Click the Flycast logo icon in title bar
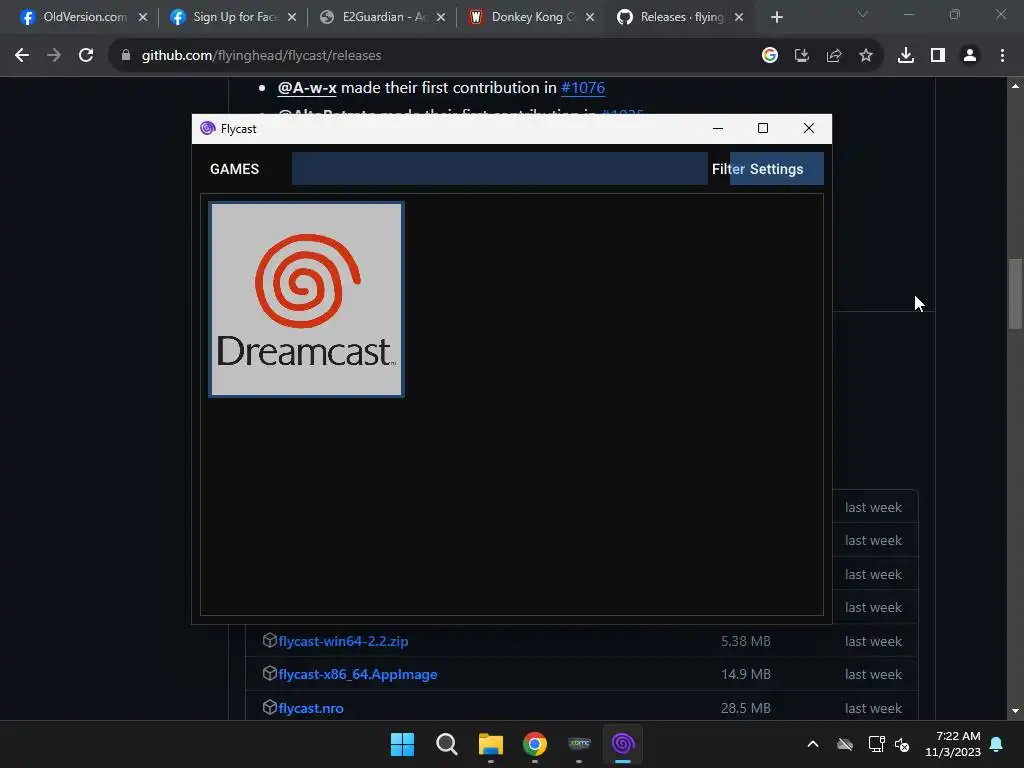The height and width of the screenshot is (768, 1024). pos(208,129)
